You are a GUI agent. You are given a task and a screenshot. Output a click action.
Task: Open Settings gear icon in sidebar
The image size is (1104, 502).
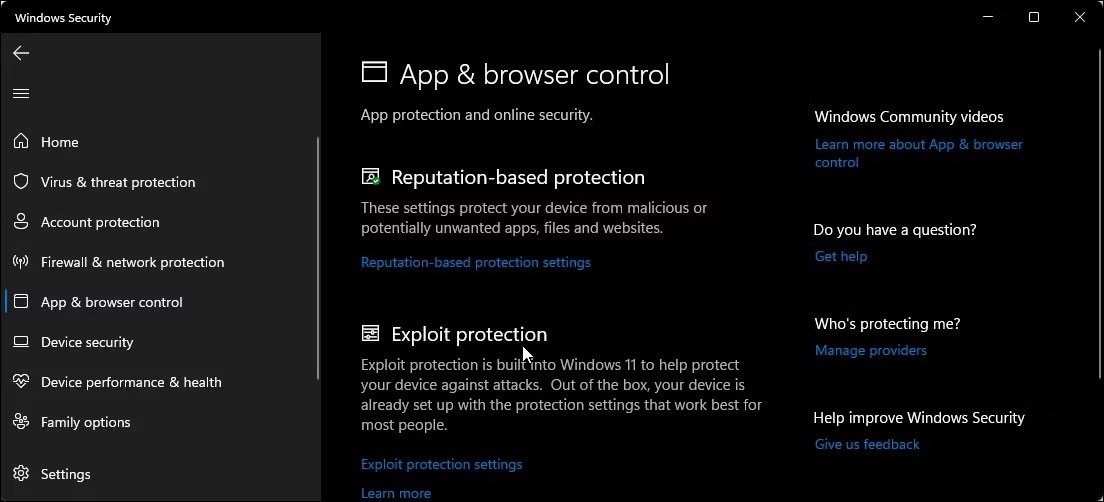(21, 473)
